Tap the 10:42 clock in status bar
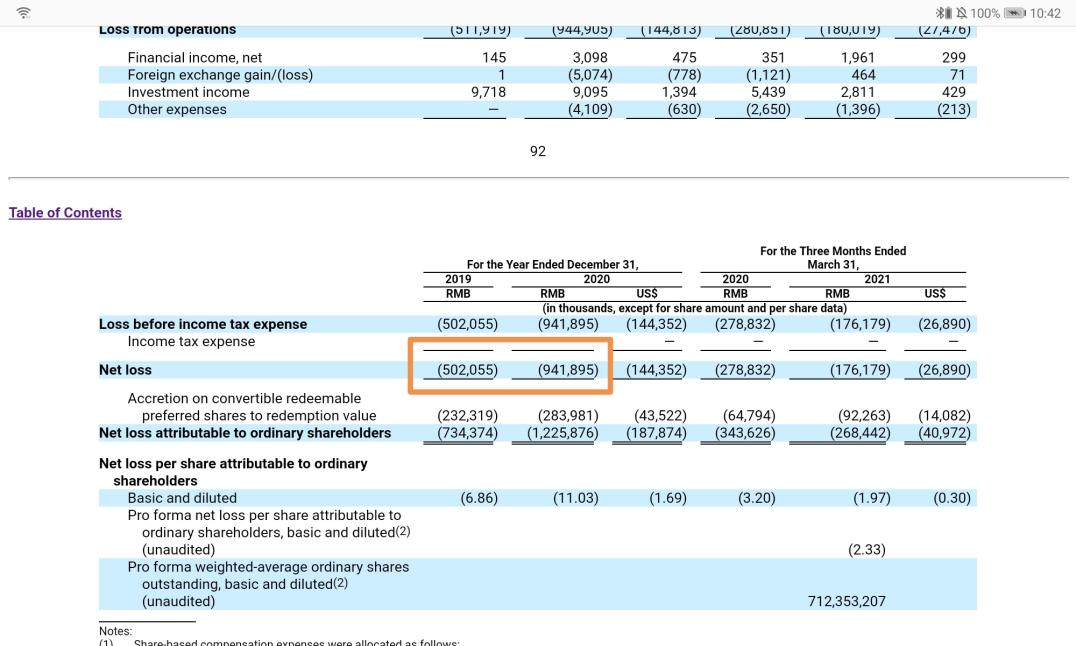Viewport: 1076px width, 646px height. [x=1045, y=13]
